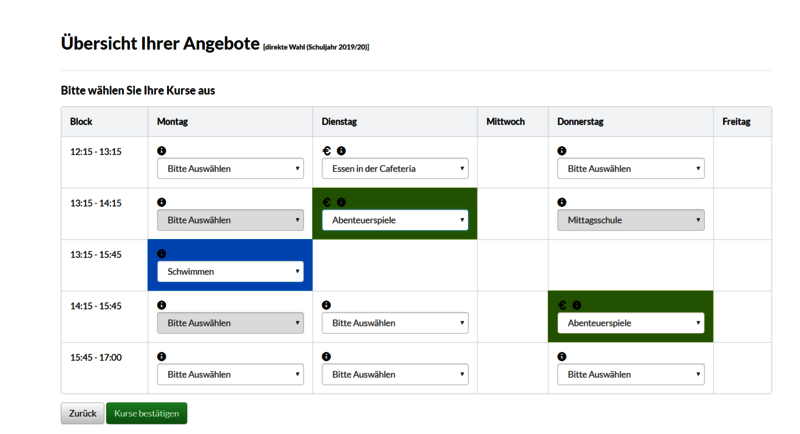Click info icon for Donnerstag 15:45 - 17:00

(562, 357)
